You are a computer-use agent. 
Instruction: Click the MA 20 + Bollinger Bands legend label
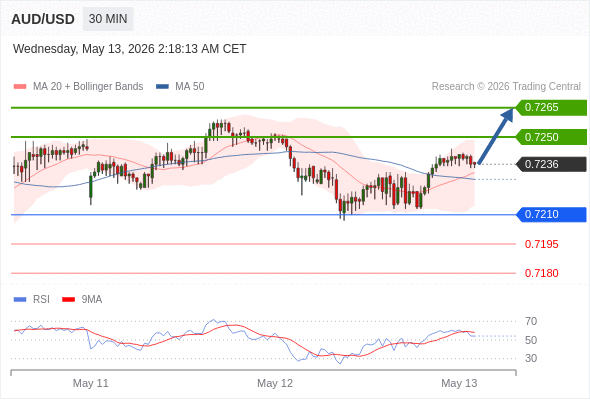[88, 87]
